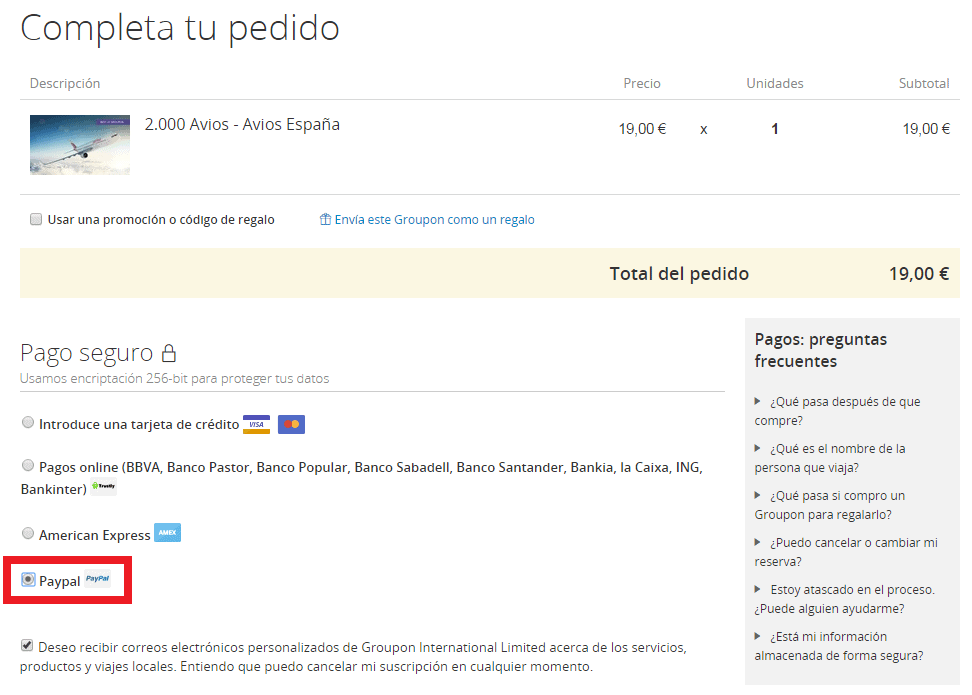972x695 pixels.
Task: Click the padlock icon beside Pago seguro
Action: point(169,353)
